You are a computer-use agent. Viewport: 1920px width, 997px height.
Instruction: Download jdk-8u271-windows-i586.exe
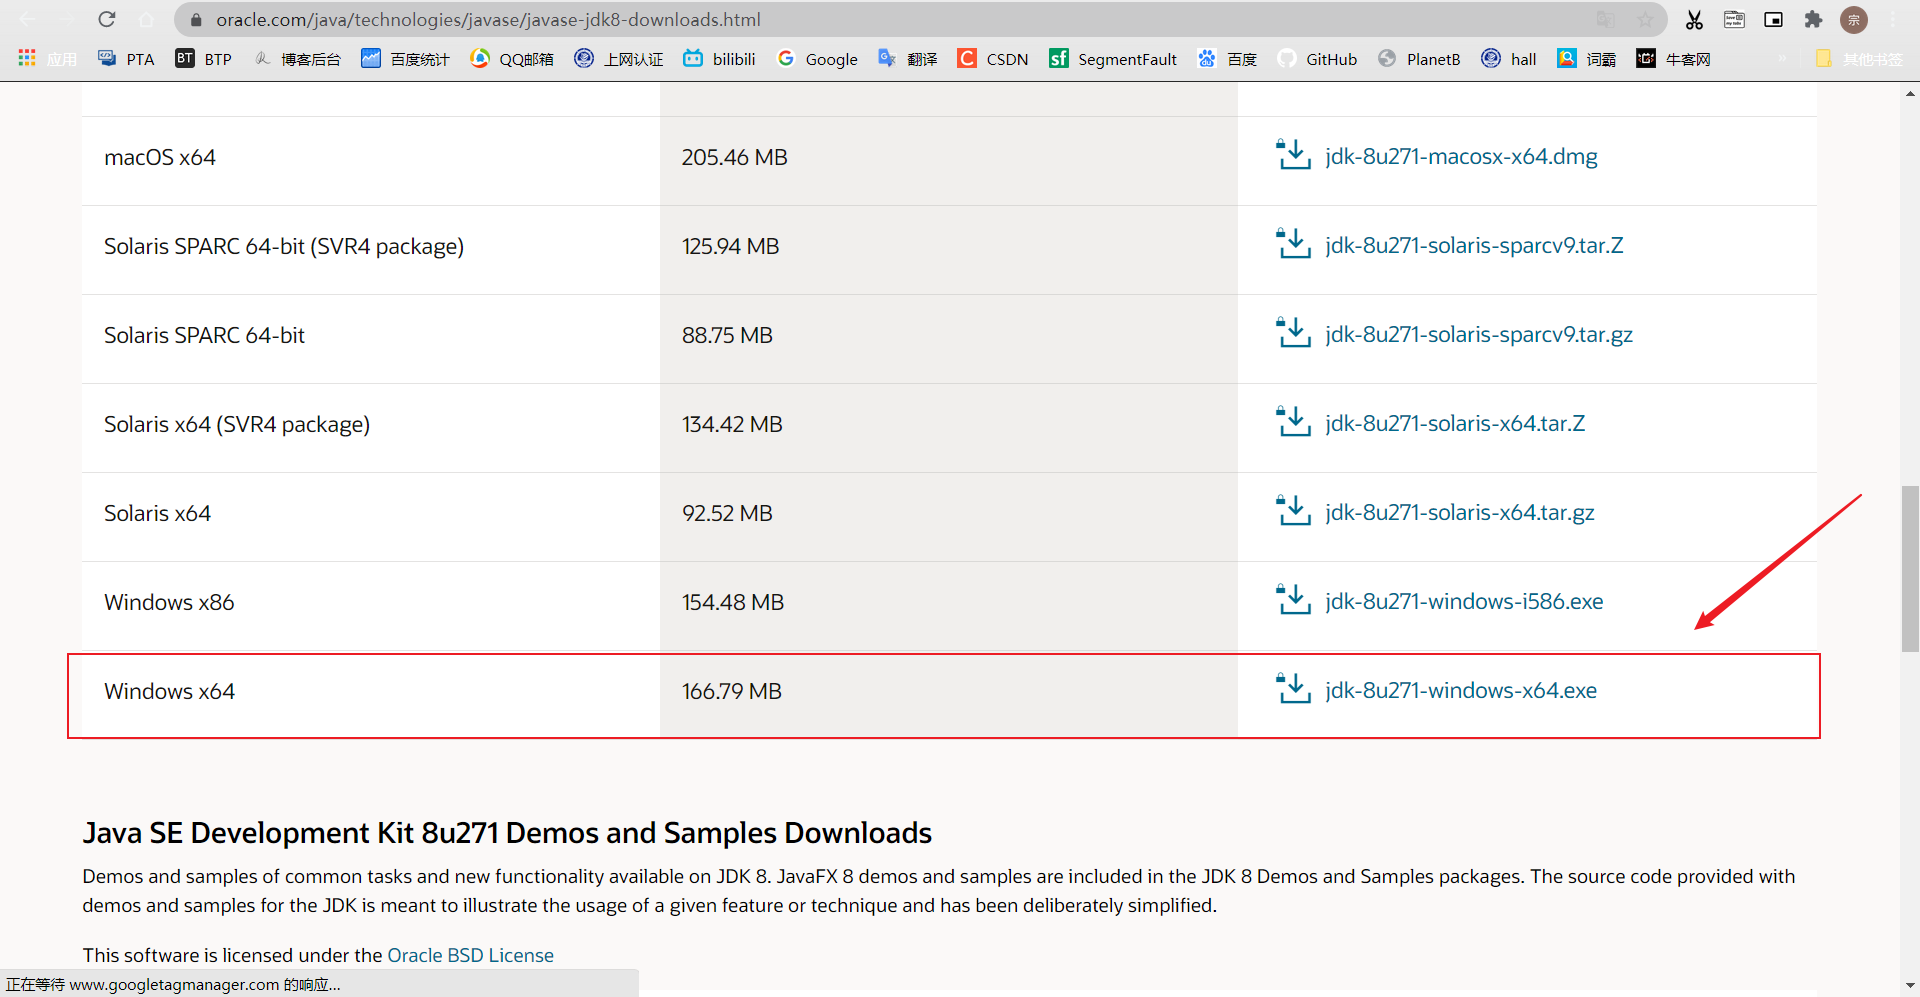tap(1464, 601)
